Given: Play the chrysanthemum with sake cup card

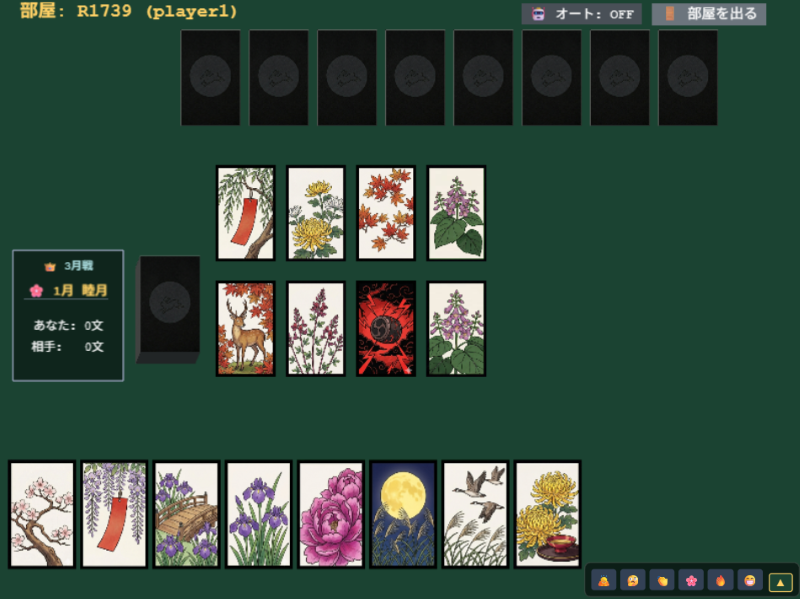Looking at the screenshot, I should 547,514.
